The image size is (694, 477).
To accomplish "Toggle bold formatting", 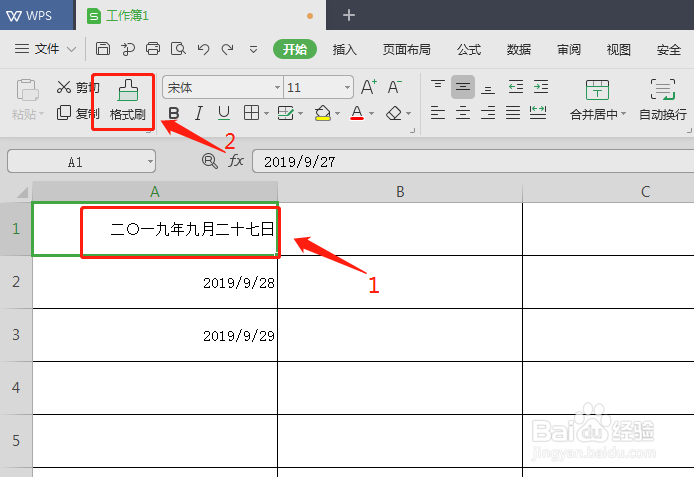I will click(x=174, y=113).
